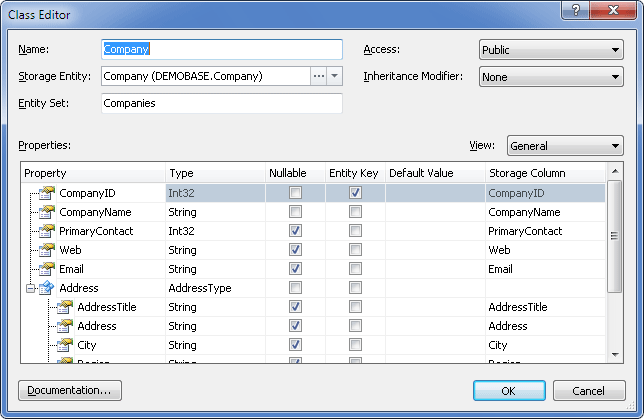Open the Documentation button
The height and width of the screenshot is (419, 644).
(70, 390)
